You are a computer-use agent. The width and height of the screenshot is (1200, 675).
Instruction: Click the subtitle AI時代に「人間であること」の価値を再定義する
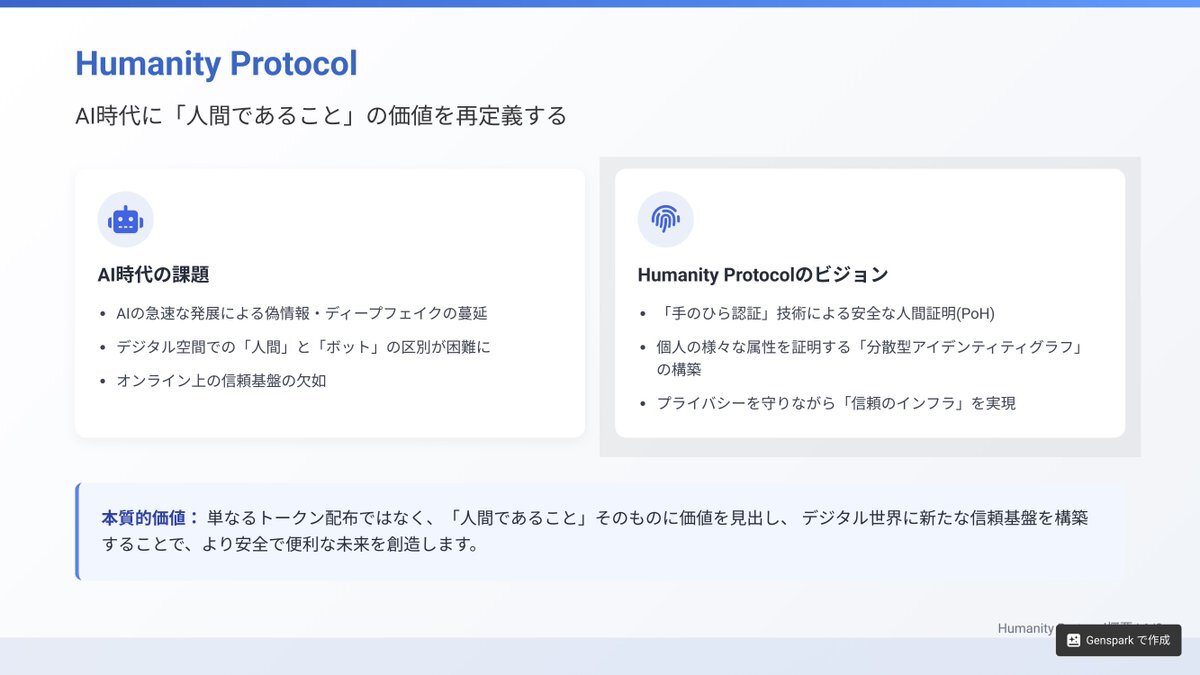(321, 116)
